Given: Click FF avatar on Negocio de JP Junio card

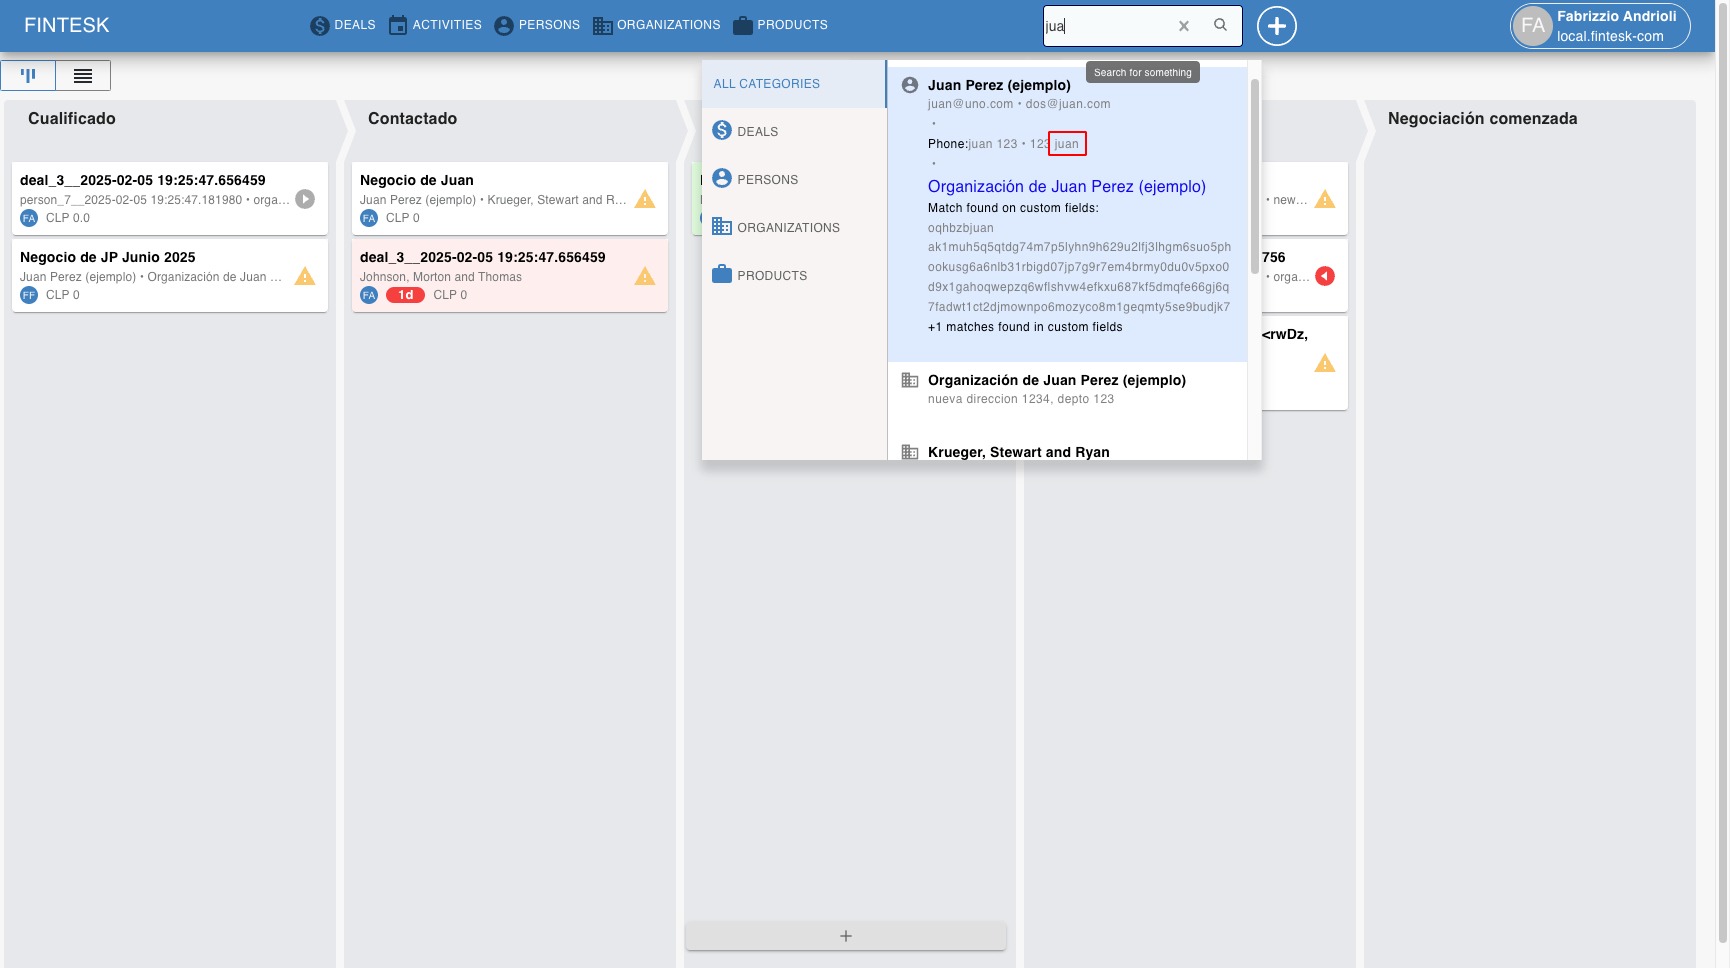Looking at the screenshot, I should click(29, 295).
